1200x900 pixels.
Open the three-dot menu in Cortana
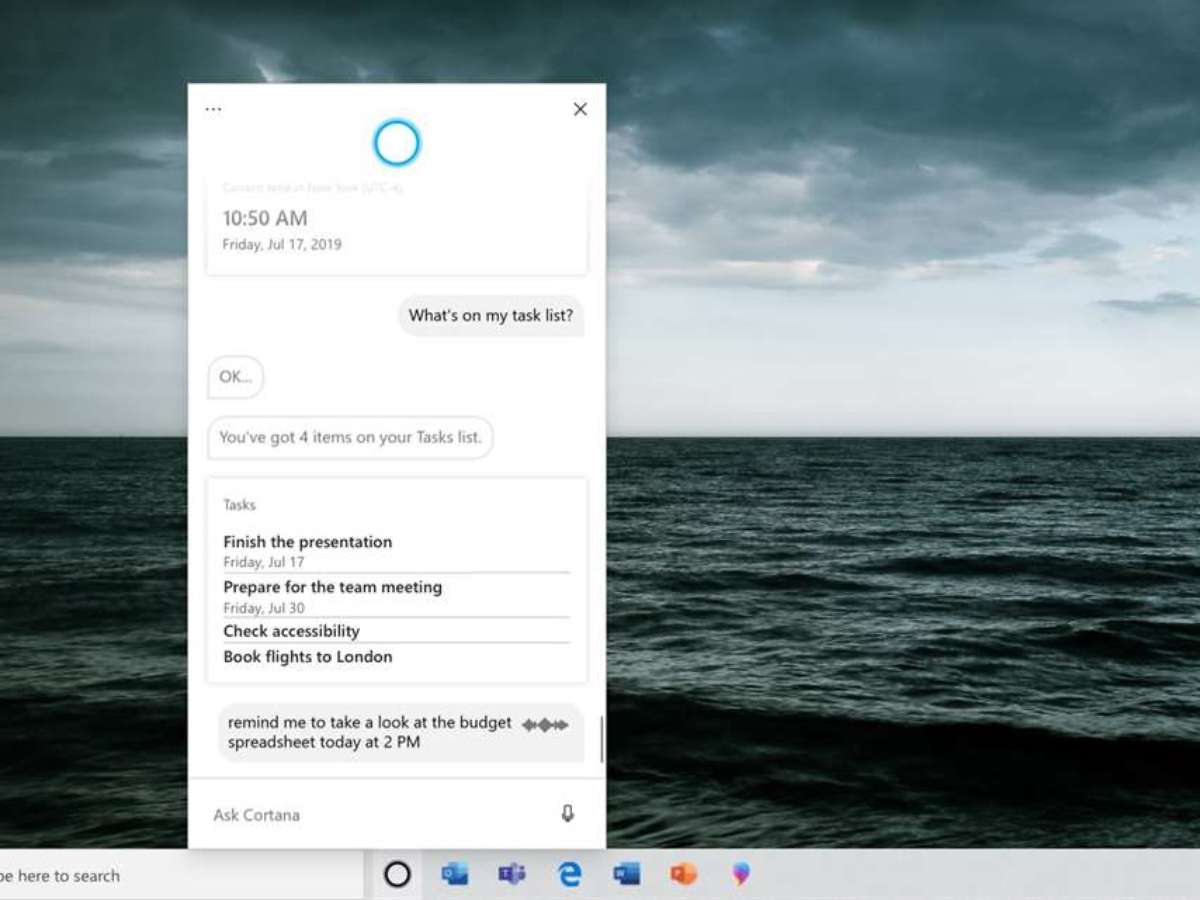213,109
